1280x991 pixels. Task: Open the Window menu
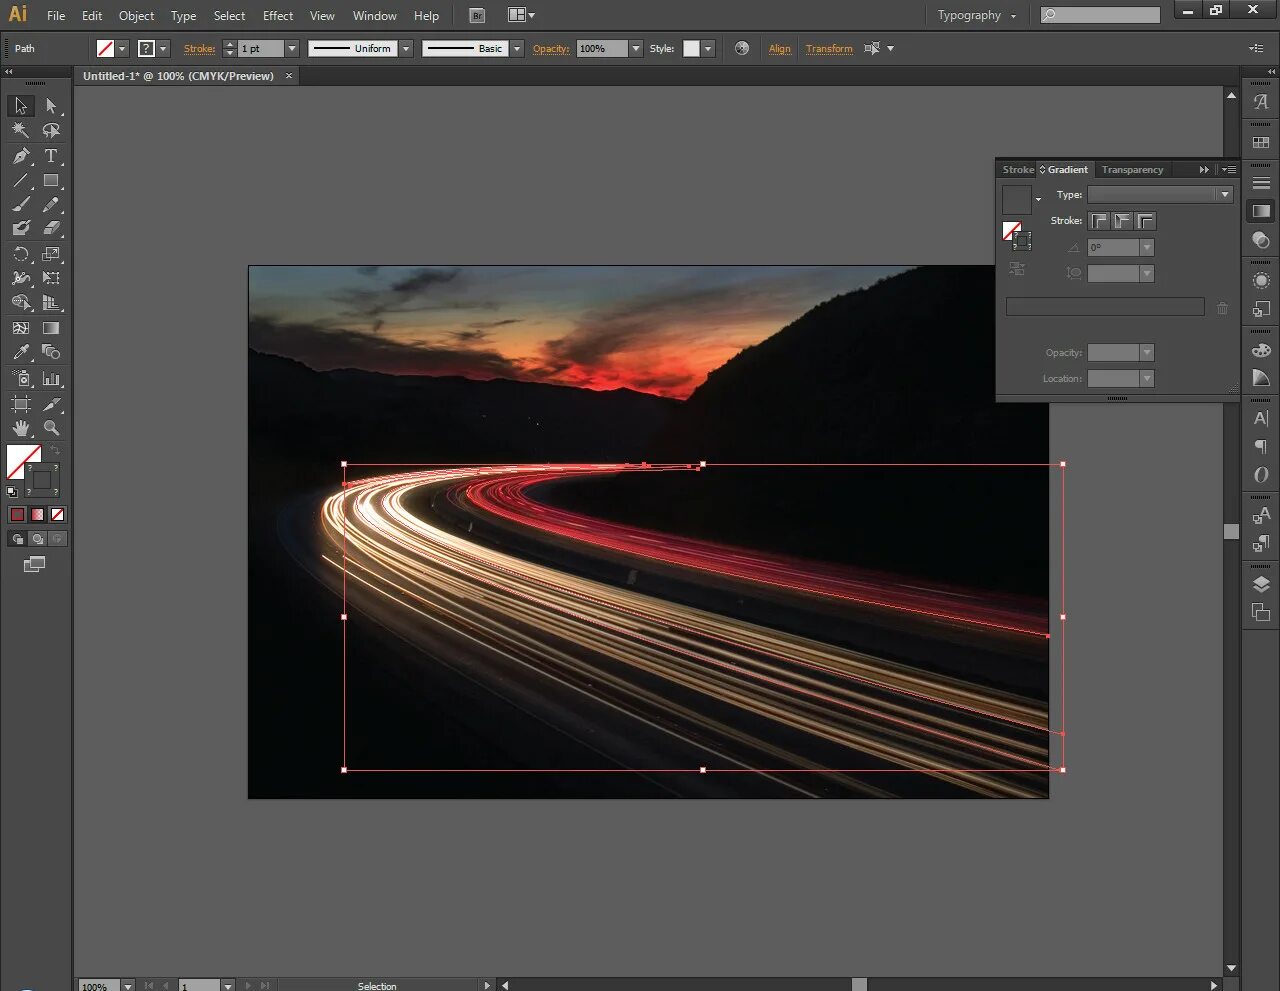click(x=375, y=16)
